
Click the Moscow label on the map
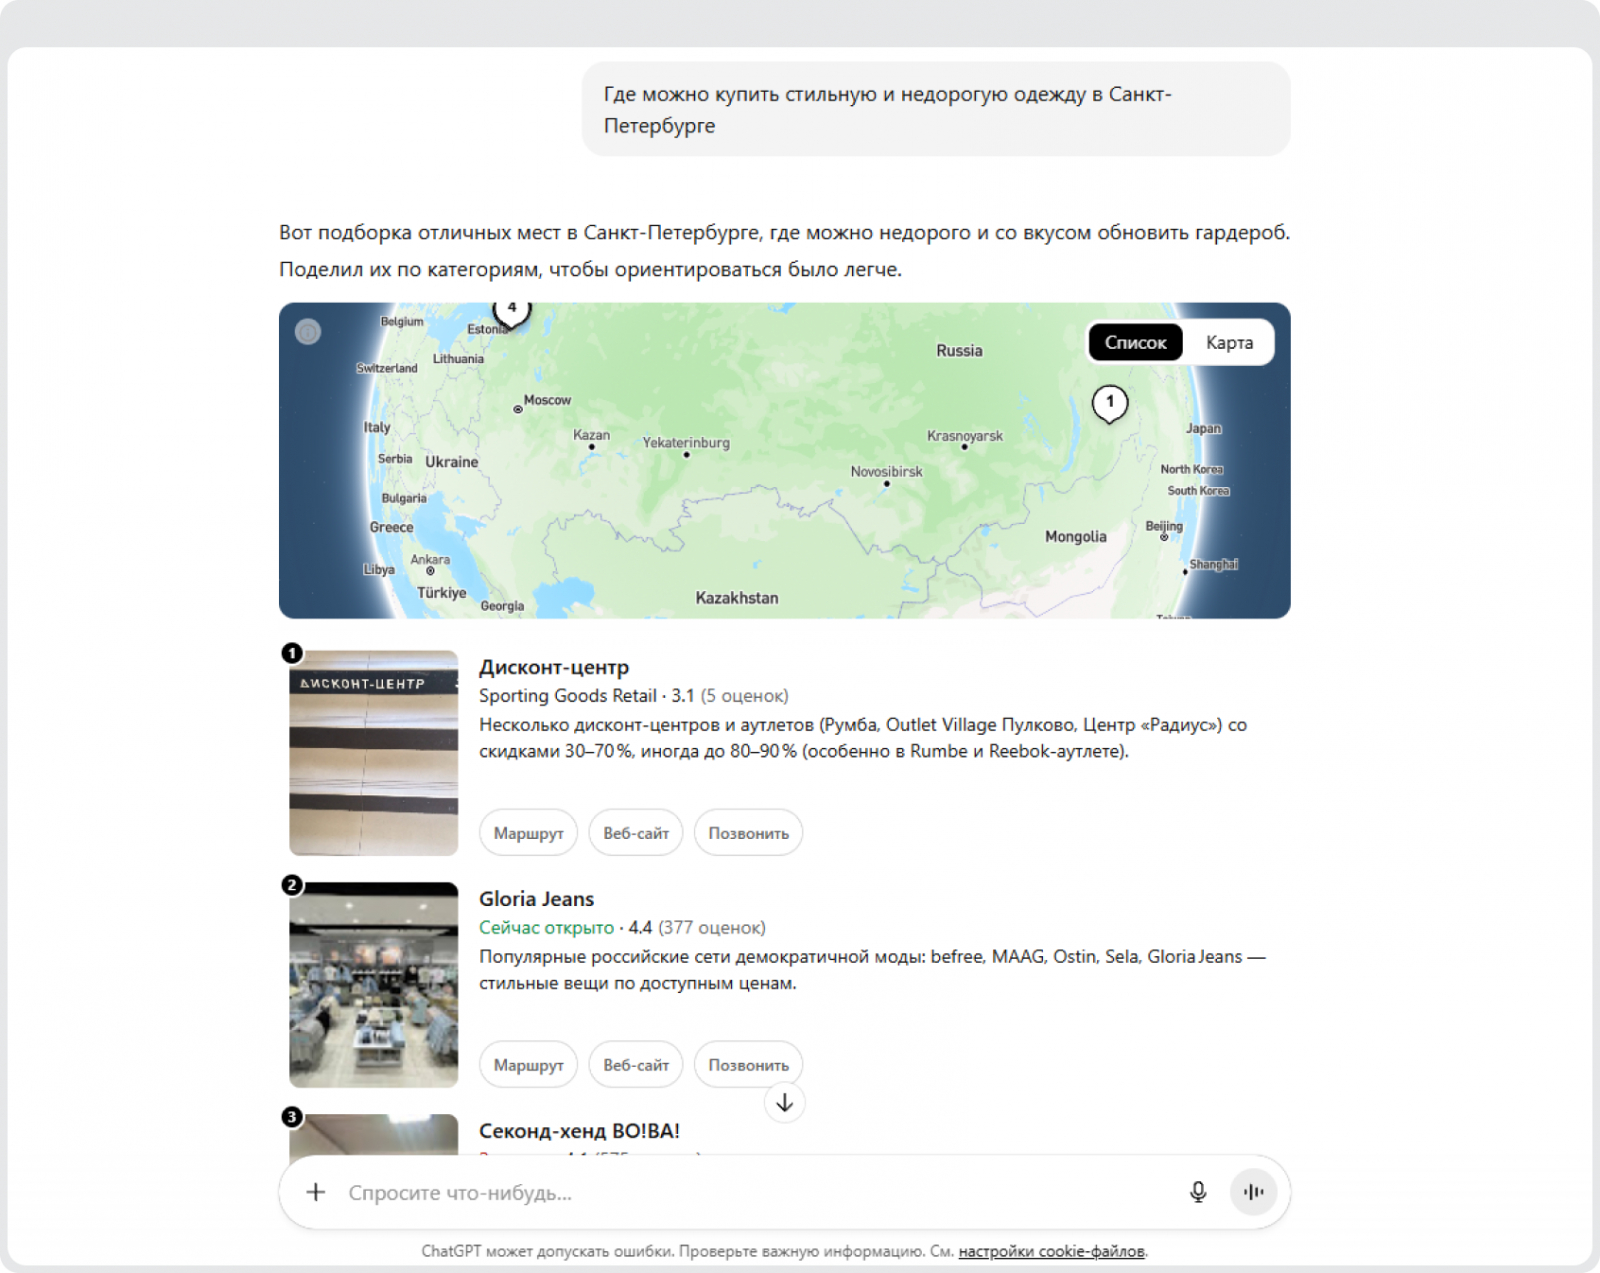point(547,400)
